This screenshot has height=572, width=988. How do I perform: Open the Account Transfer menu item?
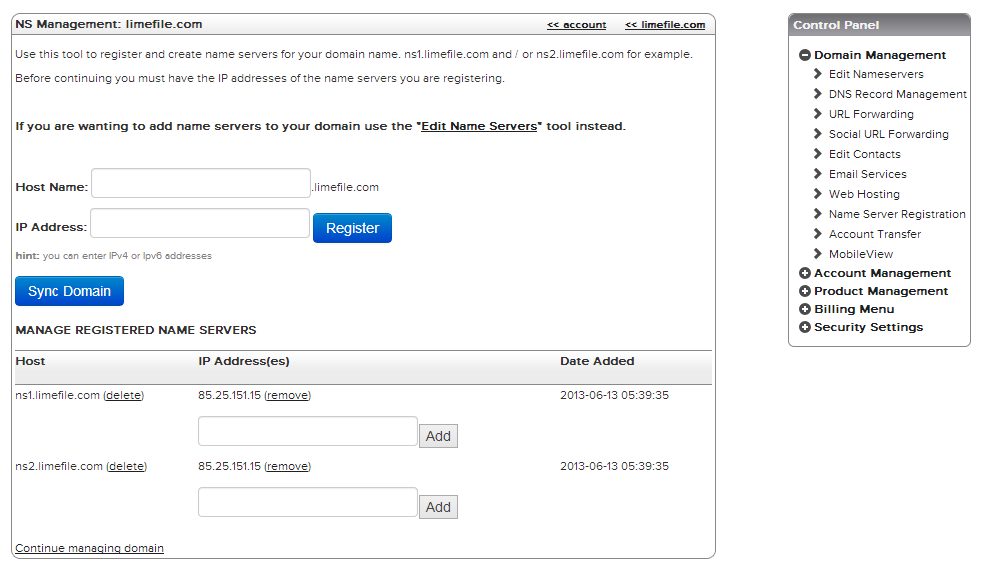pos(874,234)
